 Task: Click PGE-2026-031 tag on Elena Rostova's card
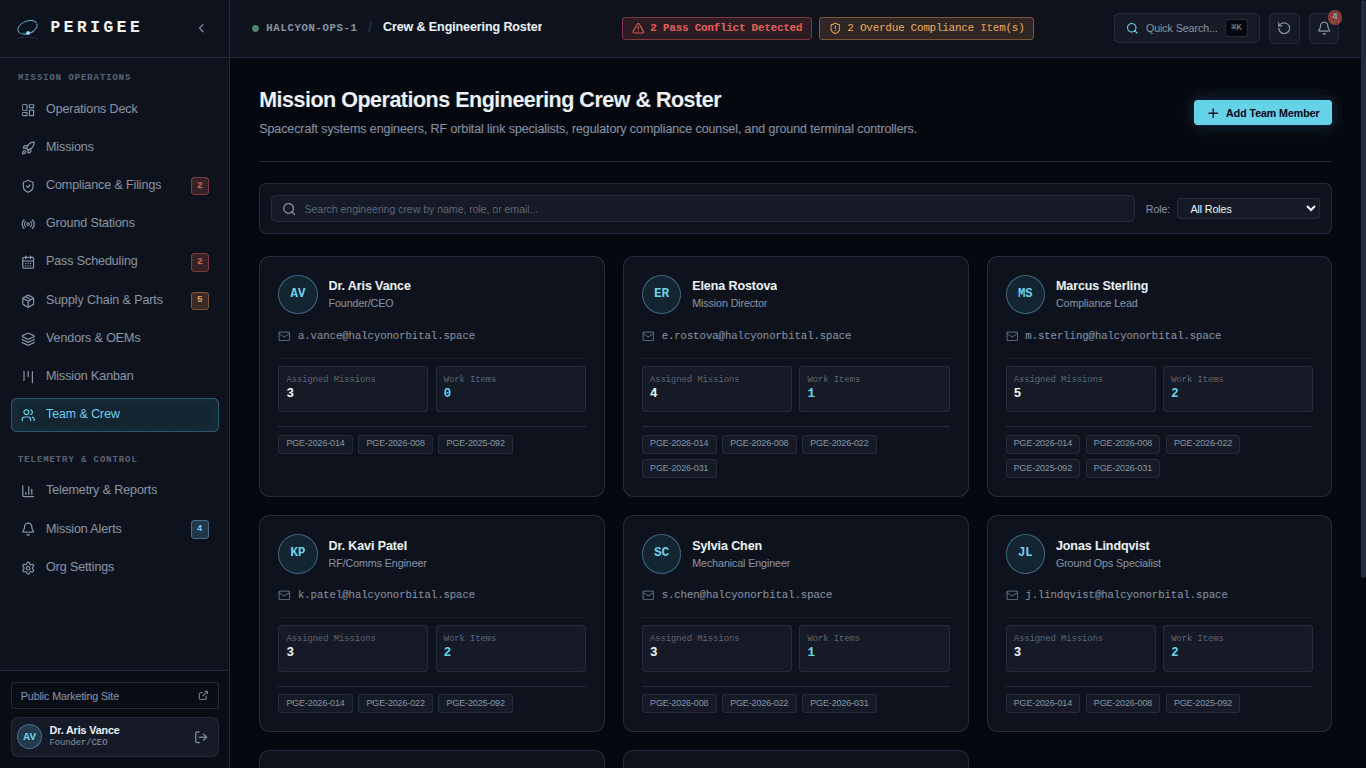[679, 468]
